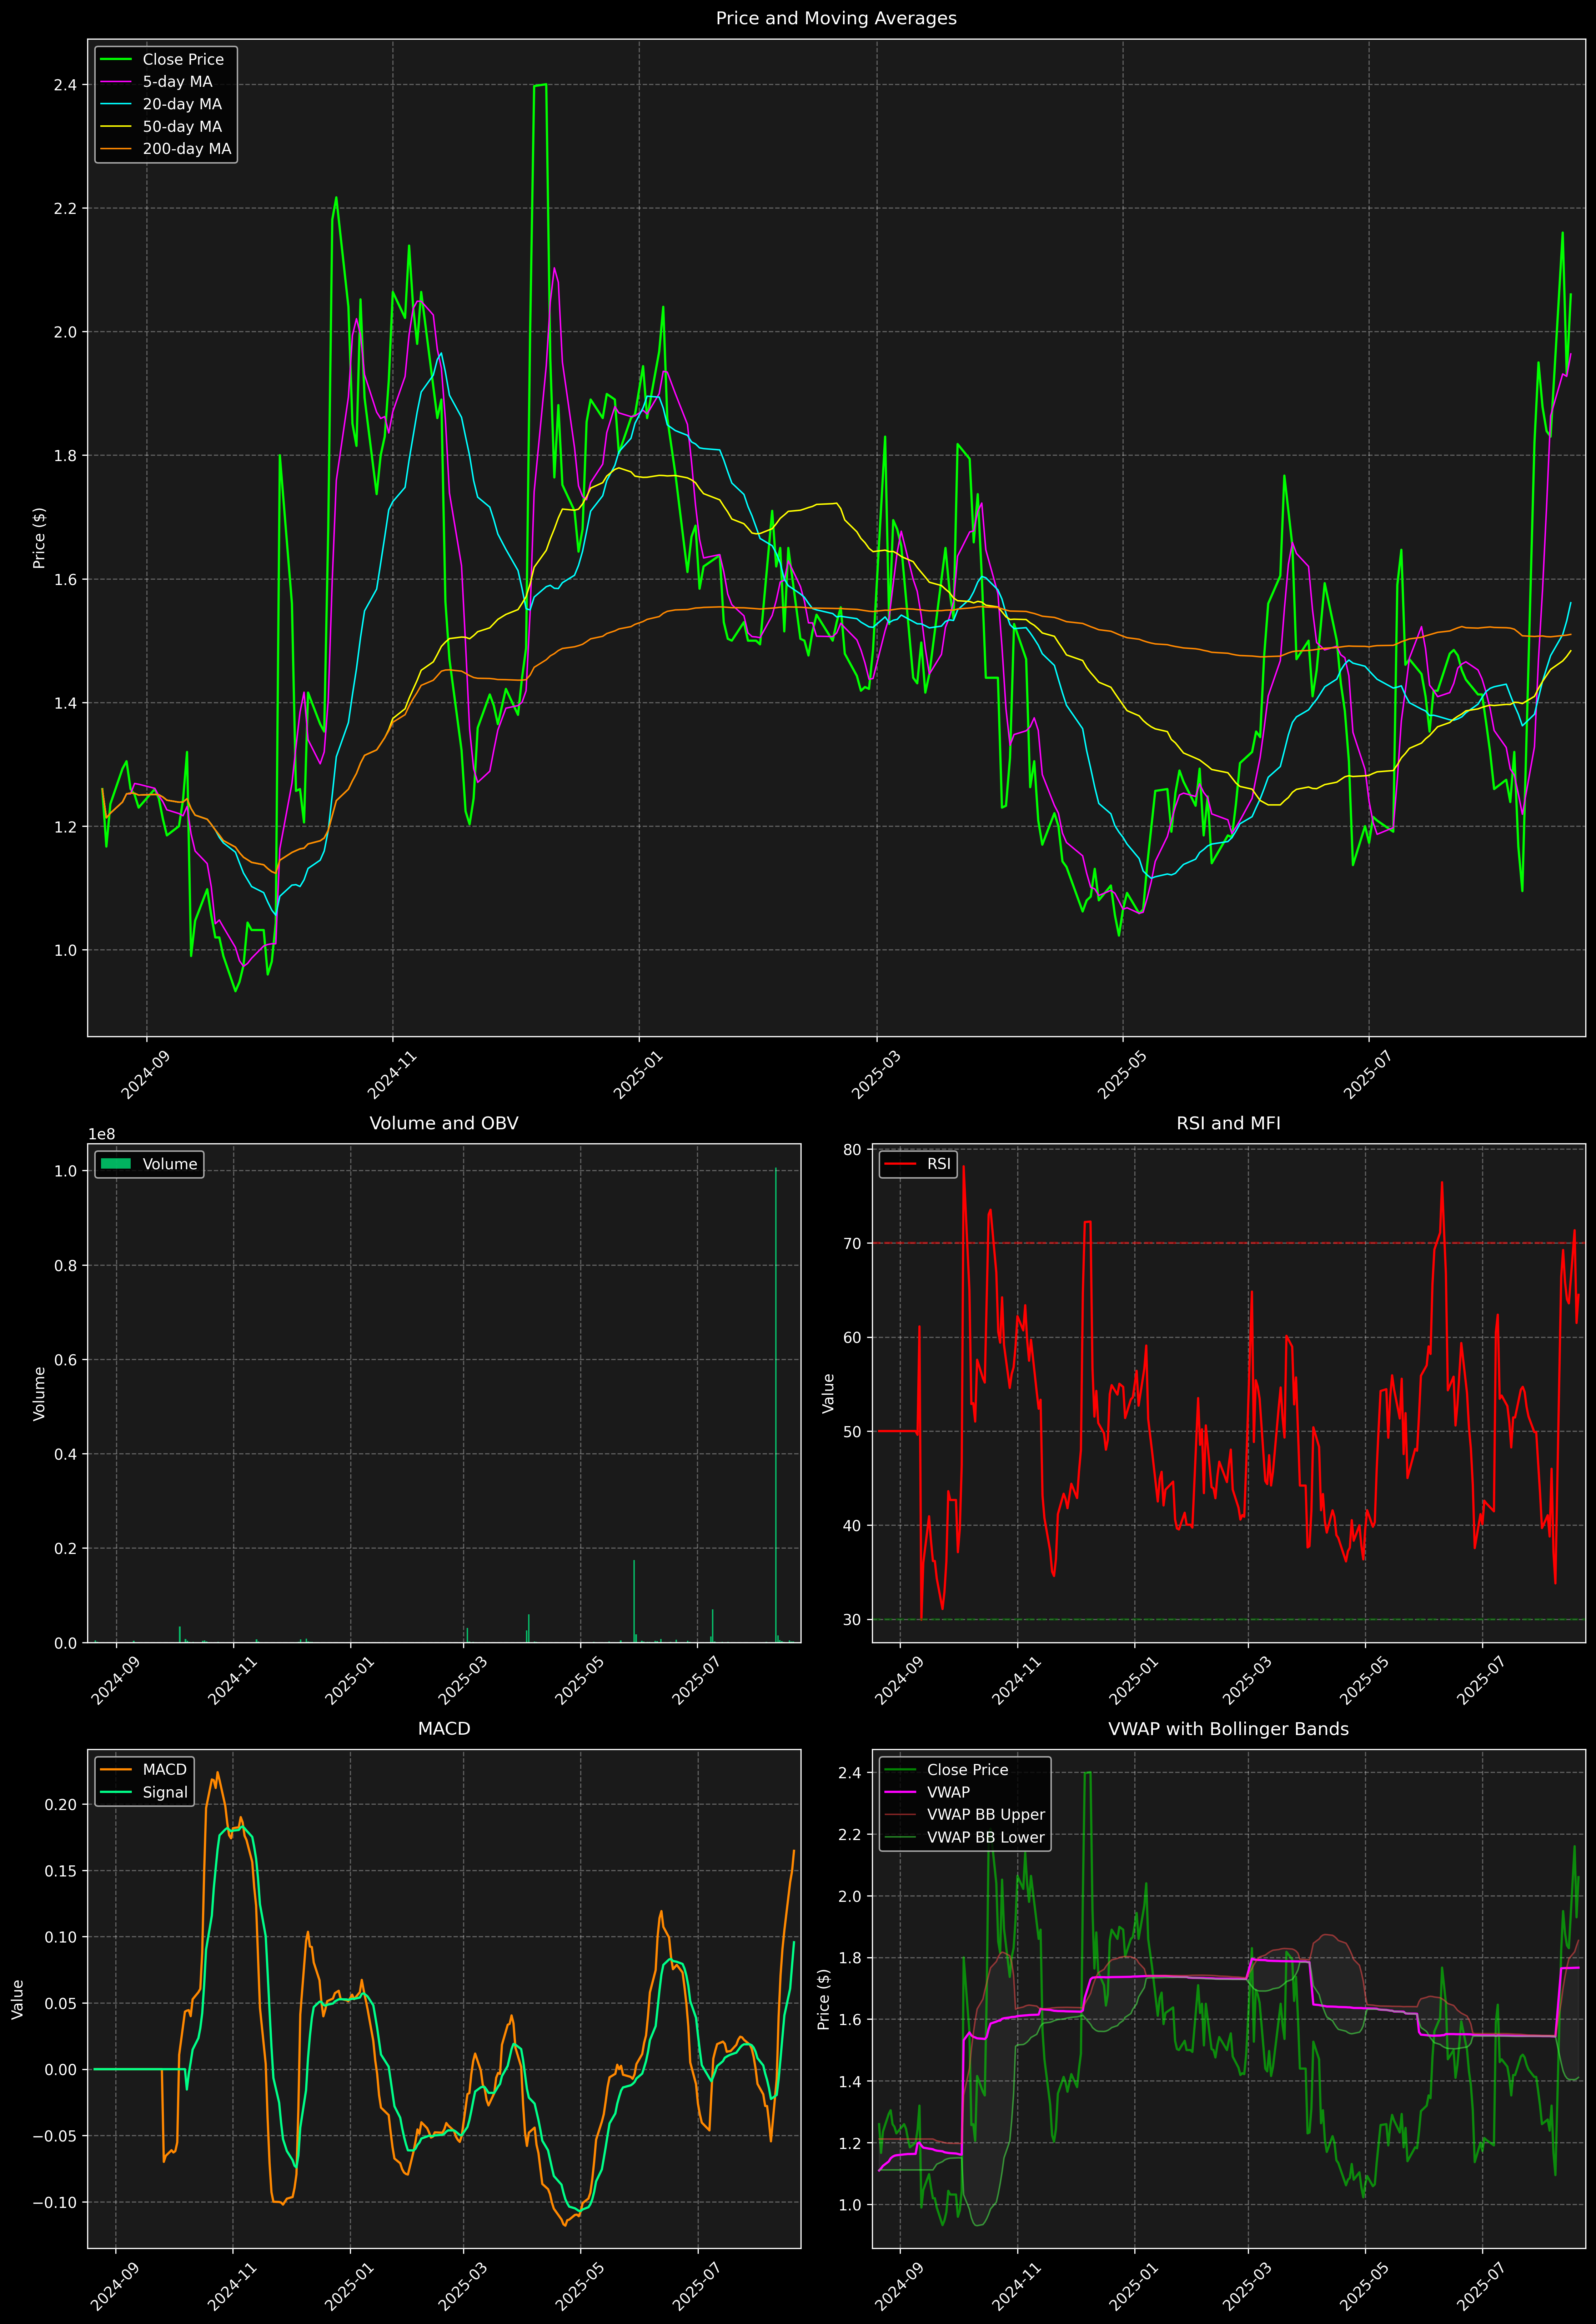
Task: Click the Close Price legend line in top chart
Action: (x=116, y=59)
